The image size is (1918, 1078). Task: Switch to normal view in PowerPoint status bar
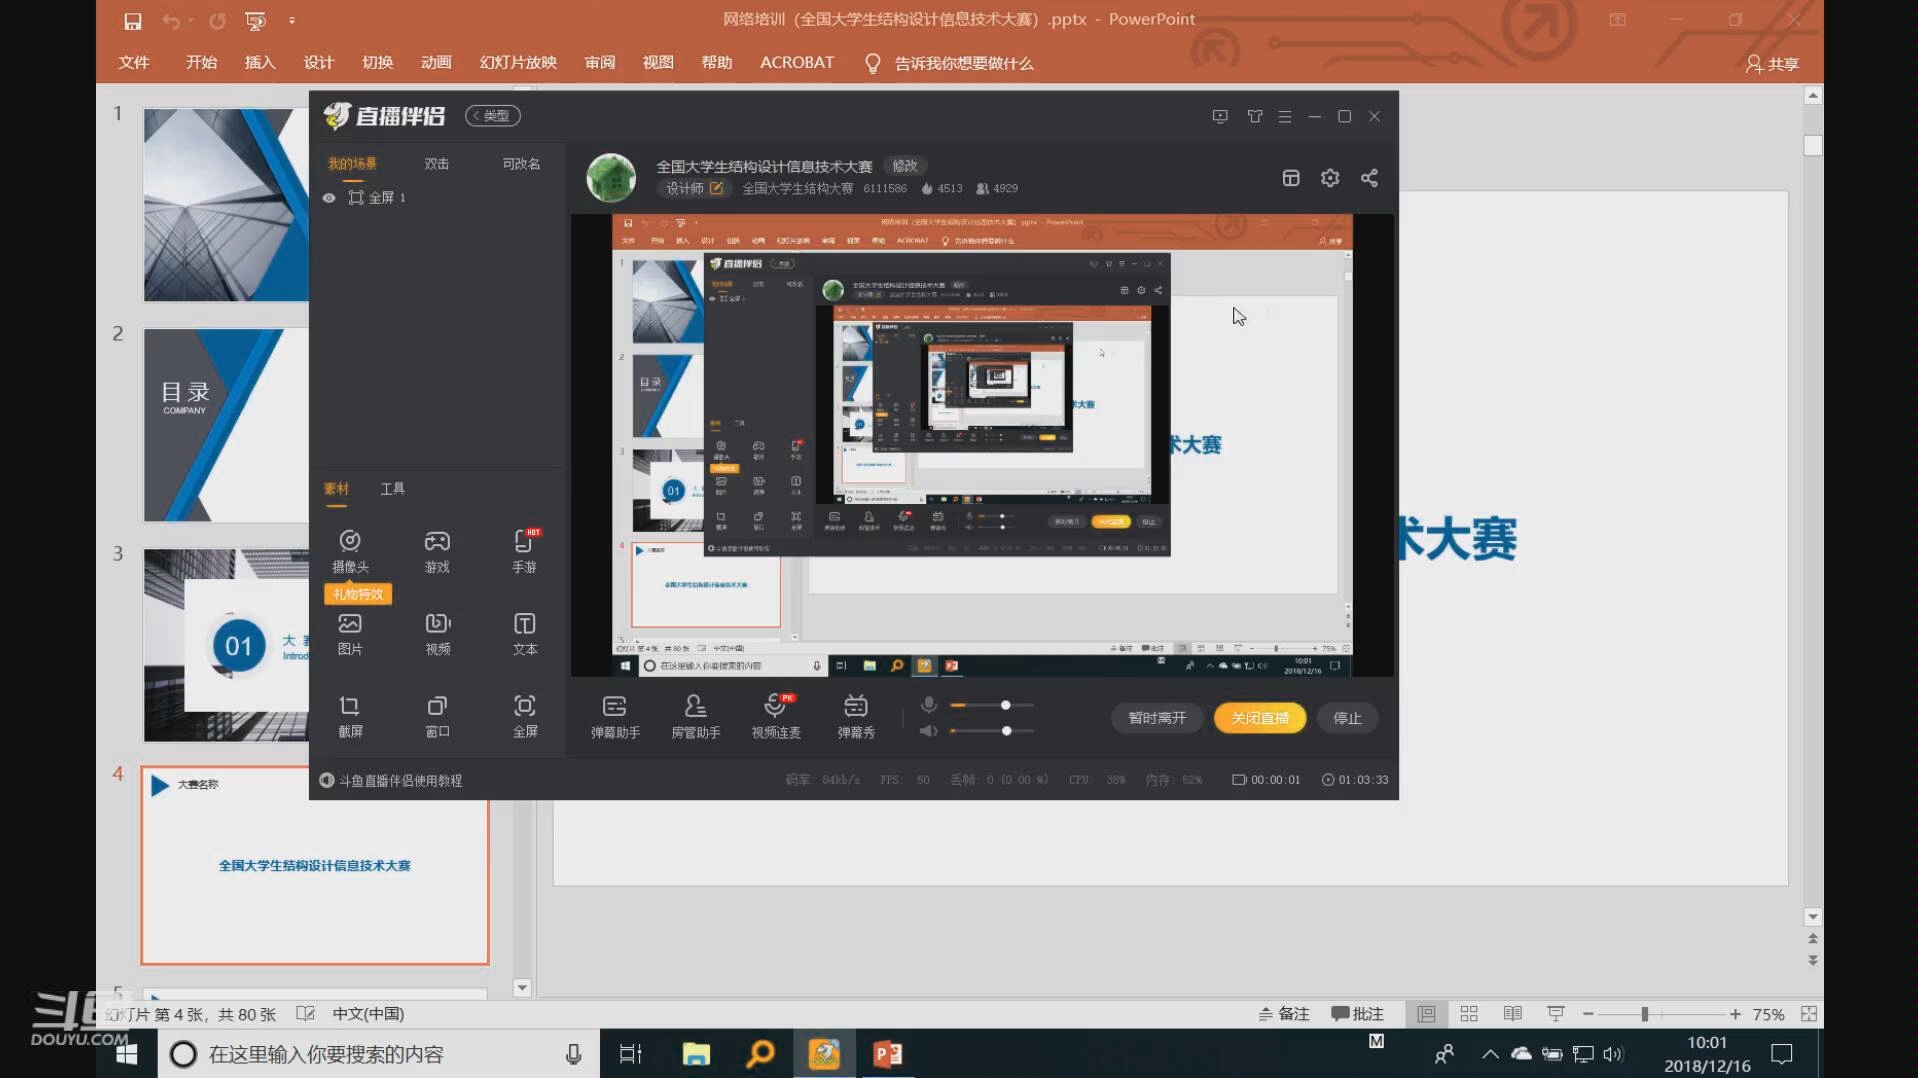1426,1014
